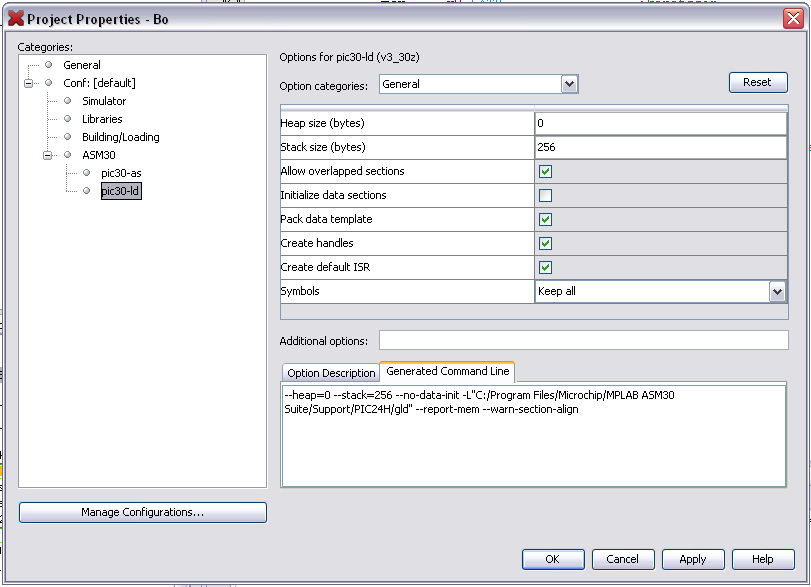
Task: Select pic30-as in the tree
Action: pyautogui.click(x=121, y=173)
